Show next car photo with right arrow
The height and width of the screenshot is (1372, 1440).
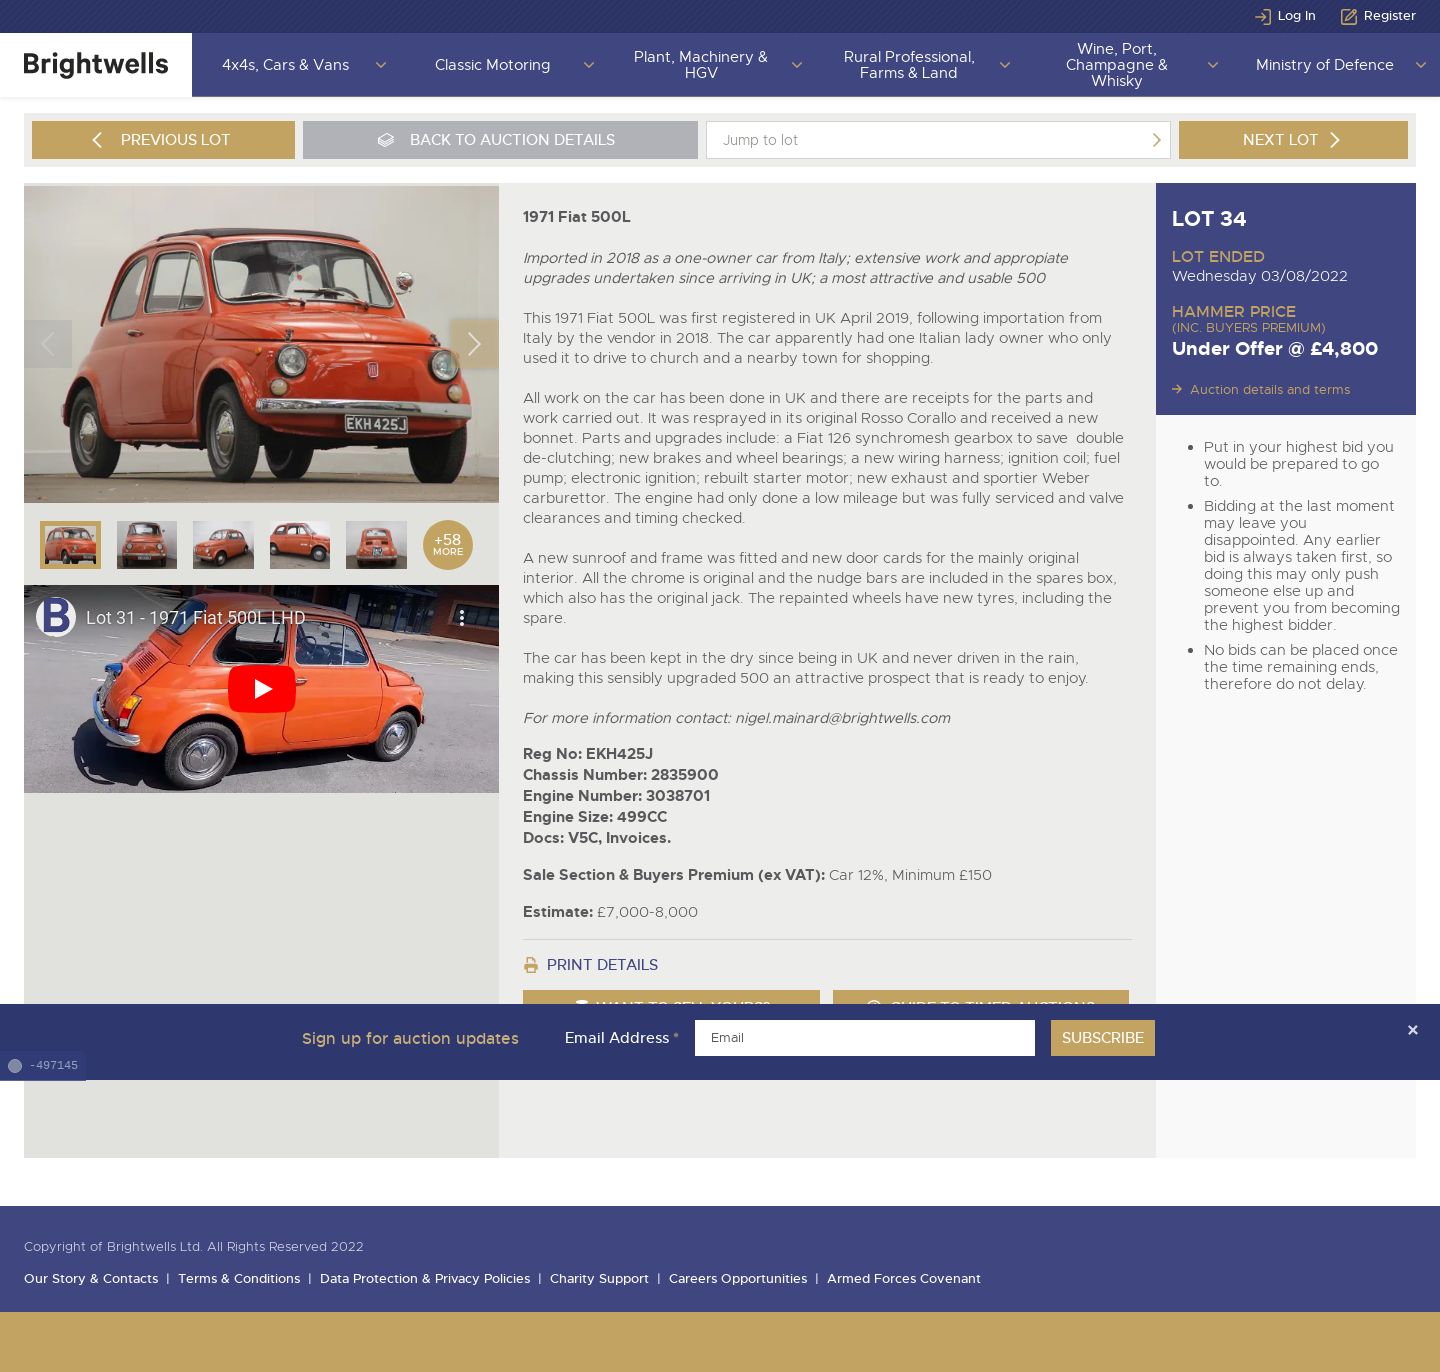click(x=474, y=344)
